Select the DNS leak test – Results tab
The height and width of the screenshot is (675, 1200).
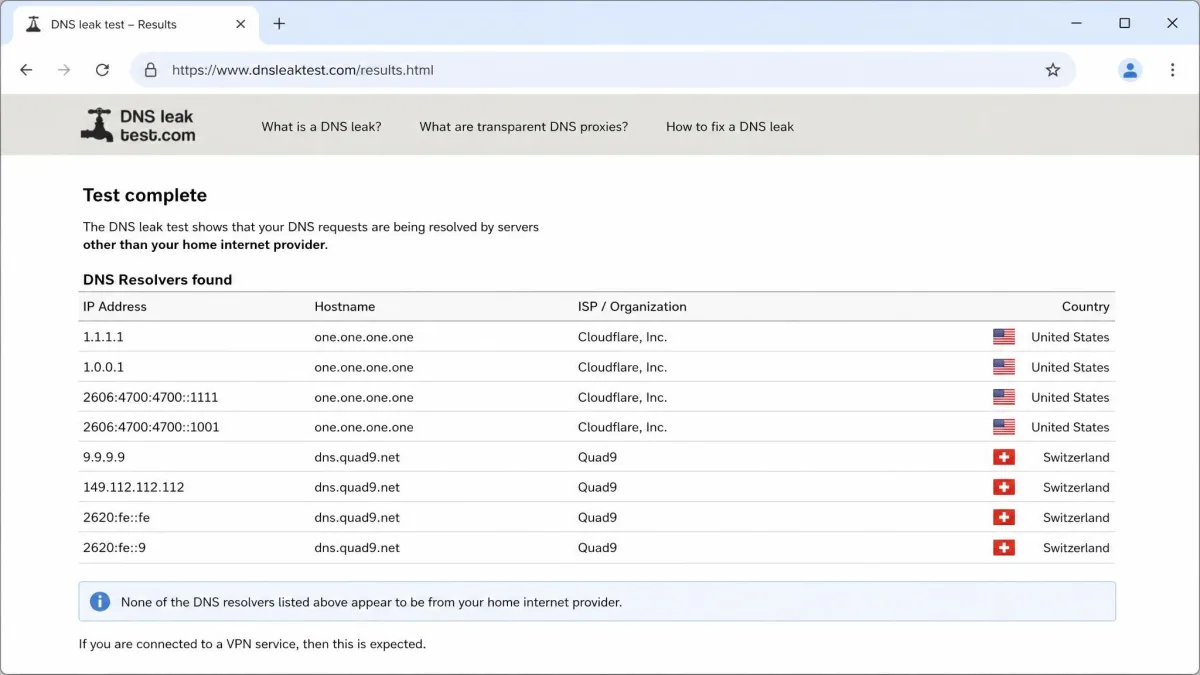pos(136,24)
